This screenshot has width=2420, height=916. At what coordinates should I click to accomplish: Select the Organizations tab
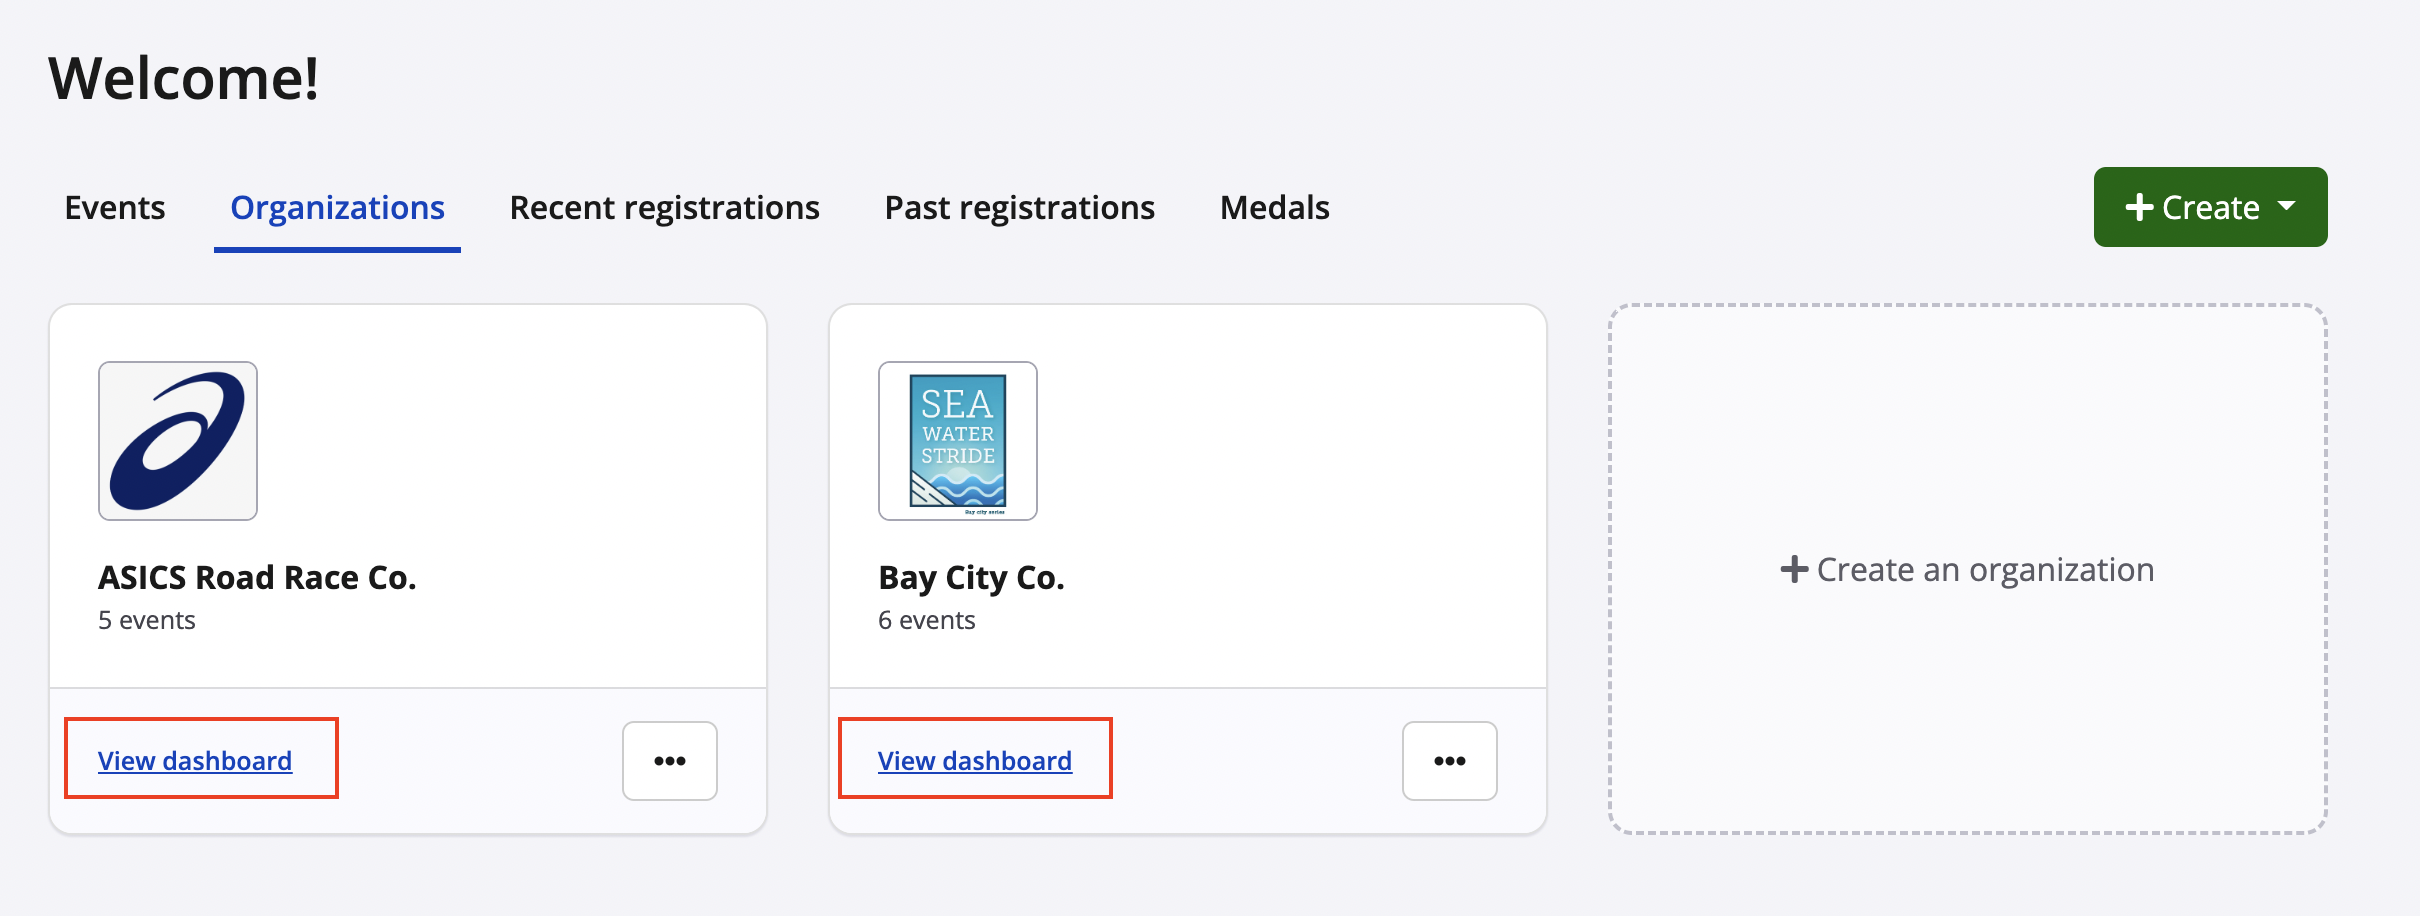[337, 207]
